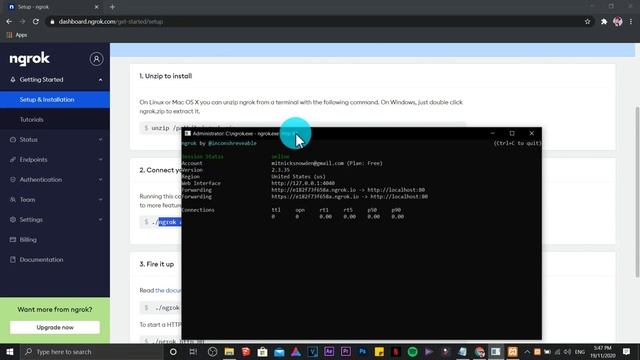Click the page vertical scrollbar
Viewport: 640px width, 360px height.
point(637,192)
